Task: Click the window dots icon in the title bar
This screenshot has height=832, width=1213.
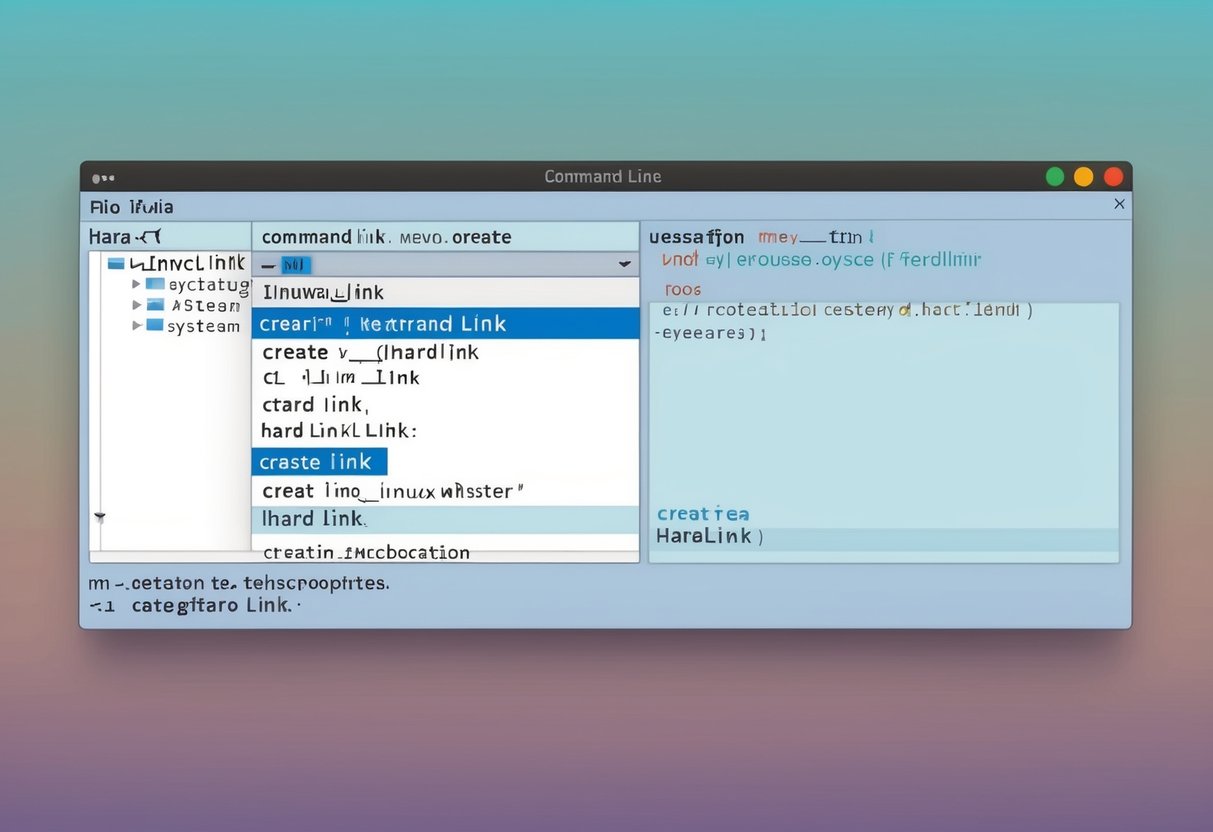Action: tap(103, 176)
